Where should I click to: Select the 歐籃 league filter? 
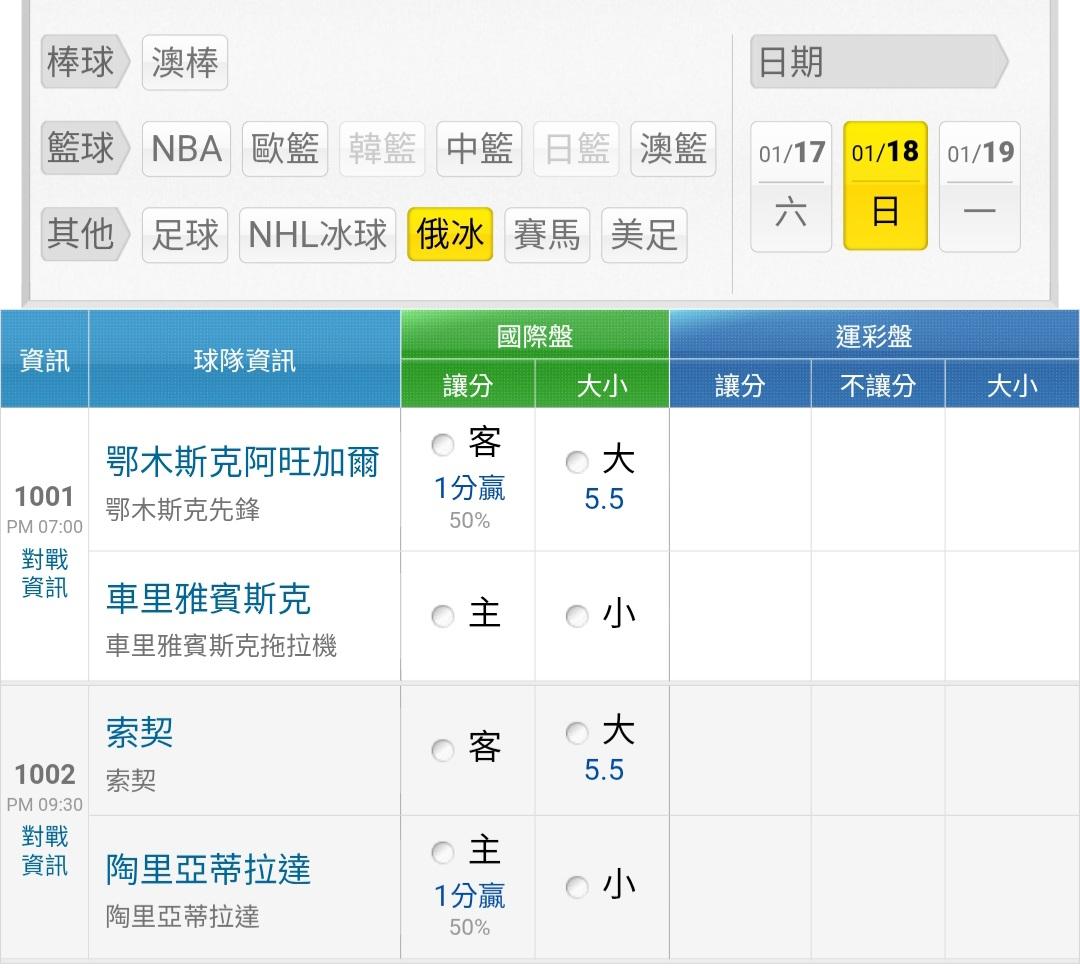pos(285,149)
